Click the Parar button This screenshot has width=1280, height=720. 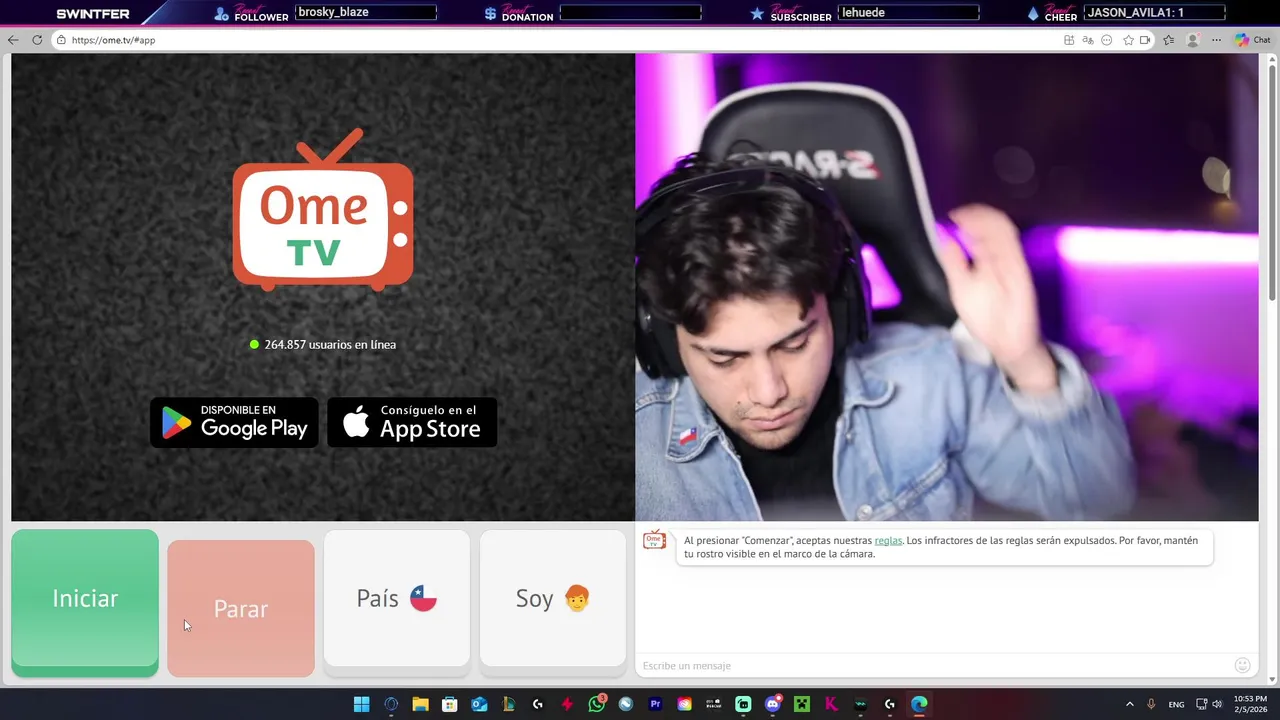(x=241, y=608)
